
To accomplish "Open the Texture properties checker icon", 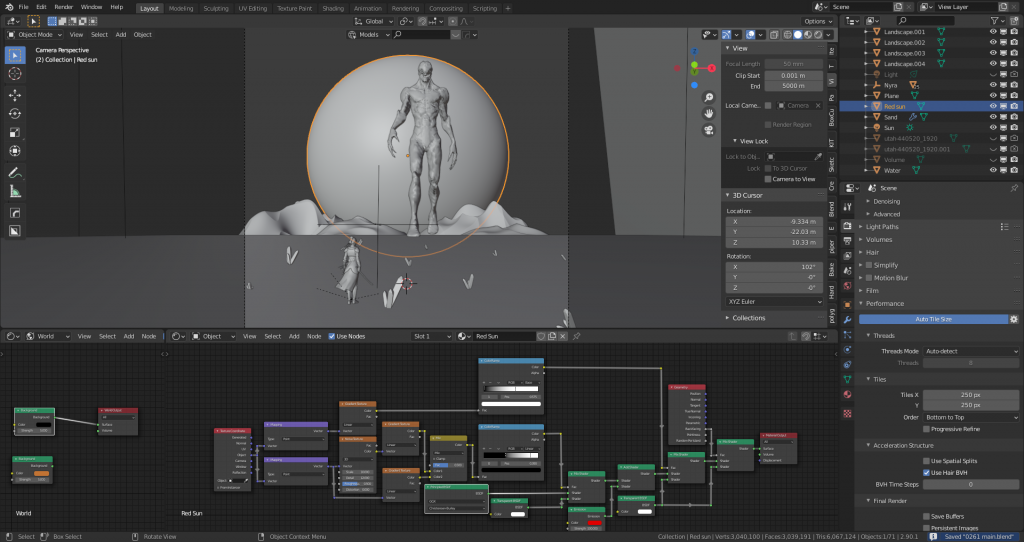I will [847, 413].
